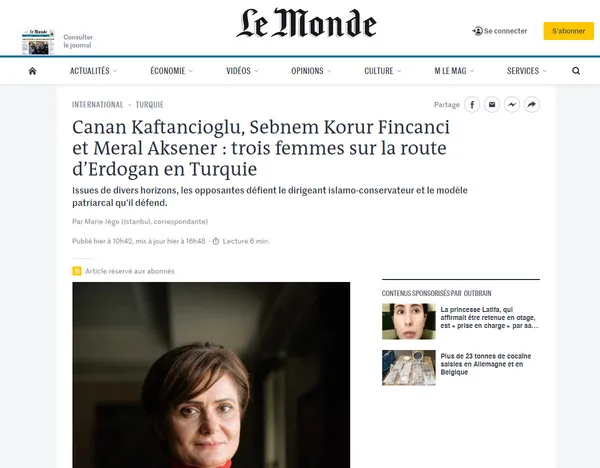Click the forward share arrow icon
Image resolution: width=600 pixels, height=468 pixels.
pyautogui.click(x=532, y=104)
